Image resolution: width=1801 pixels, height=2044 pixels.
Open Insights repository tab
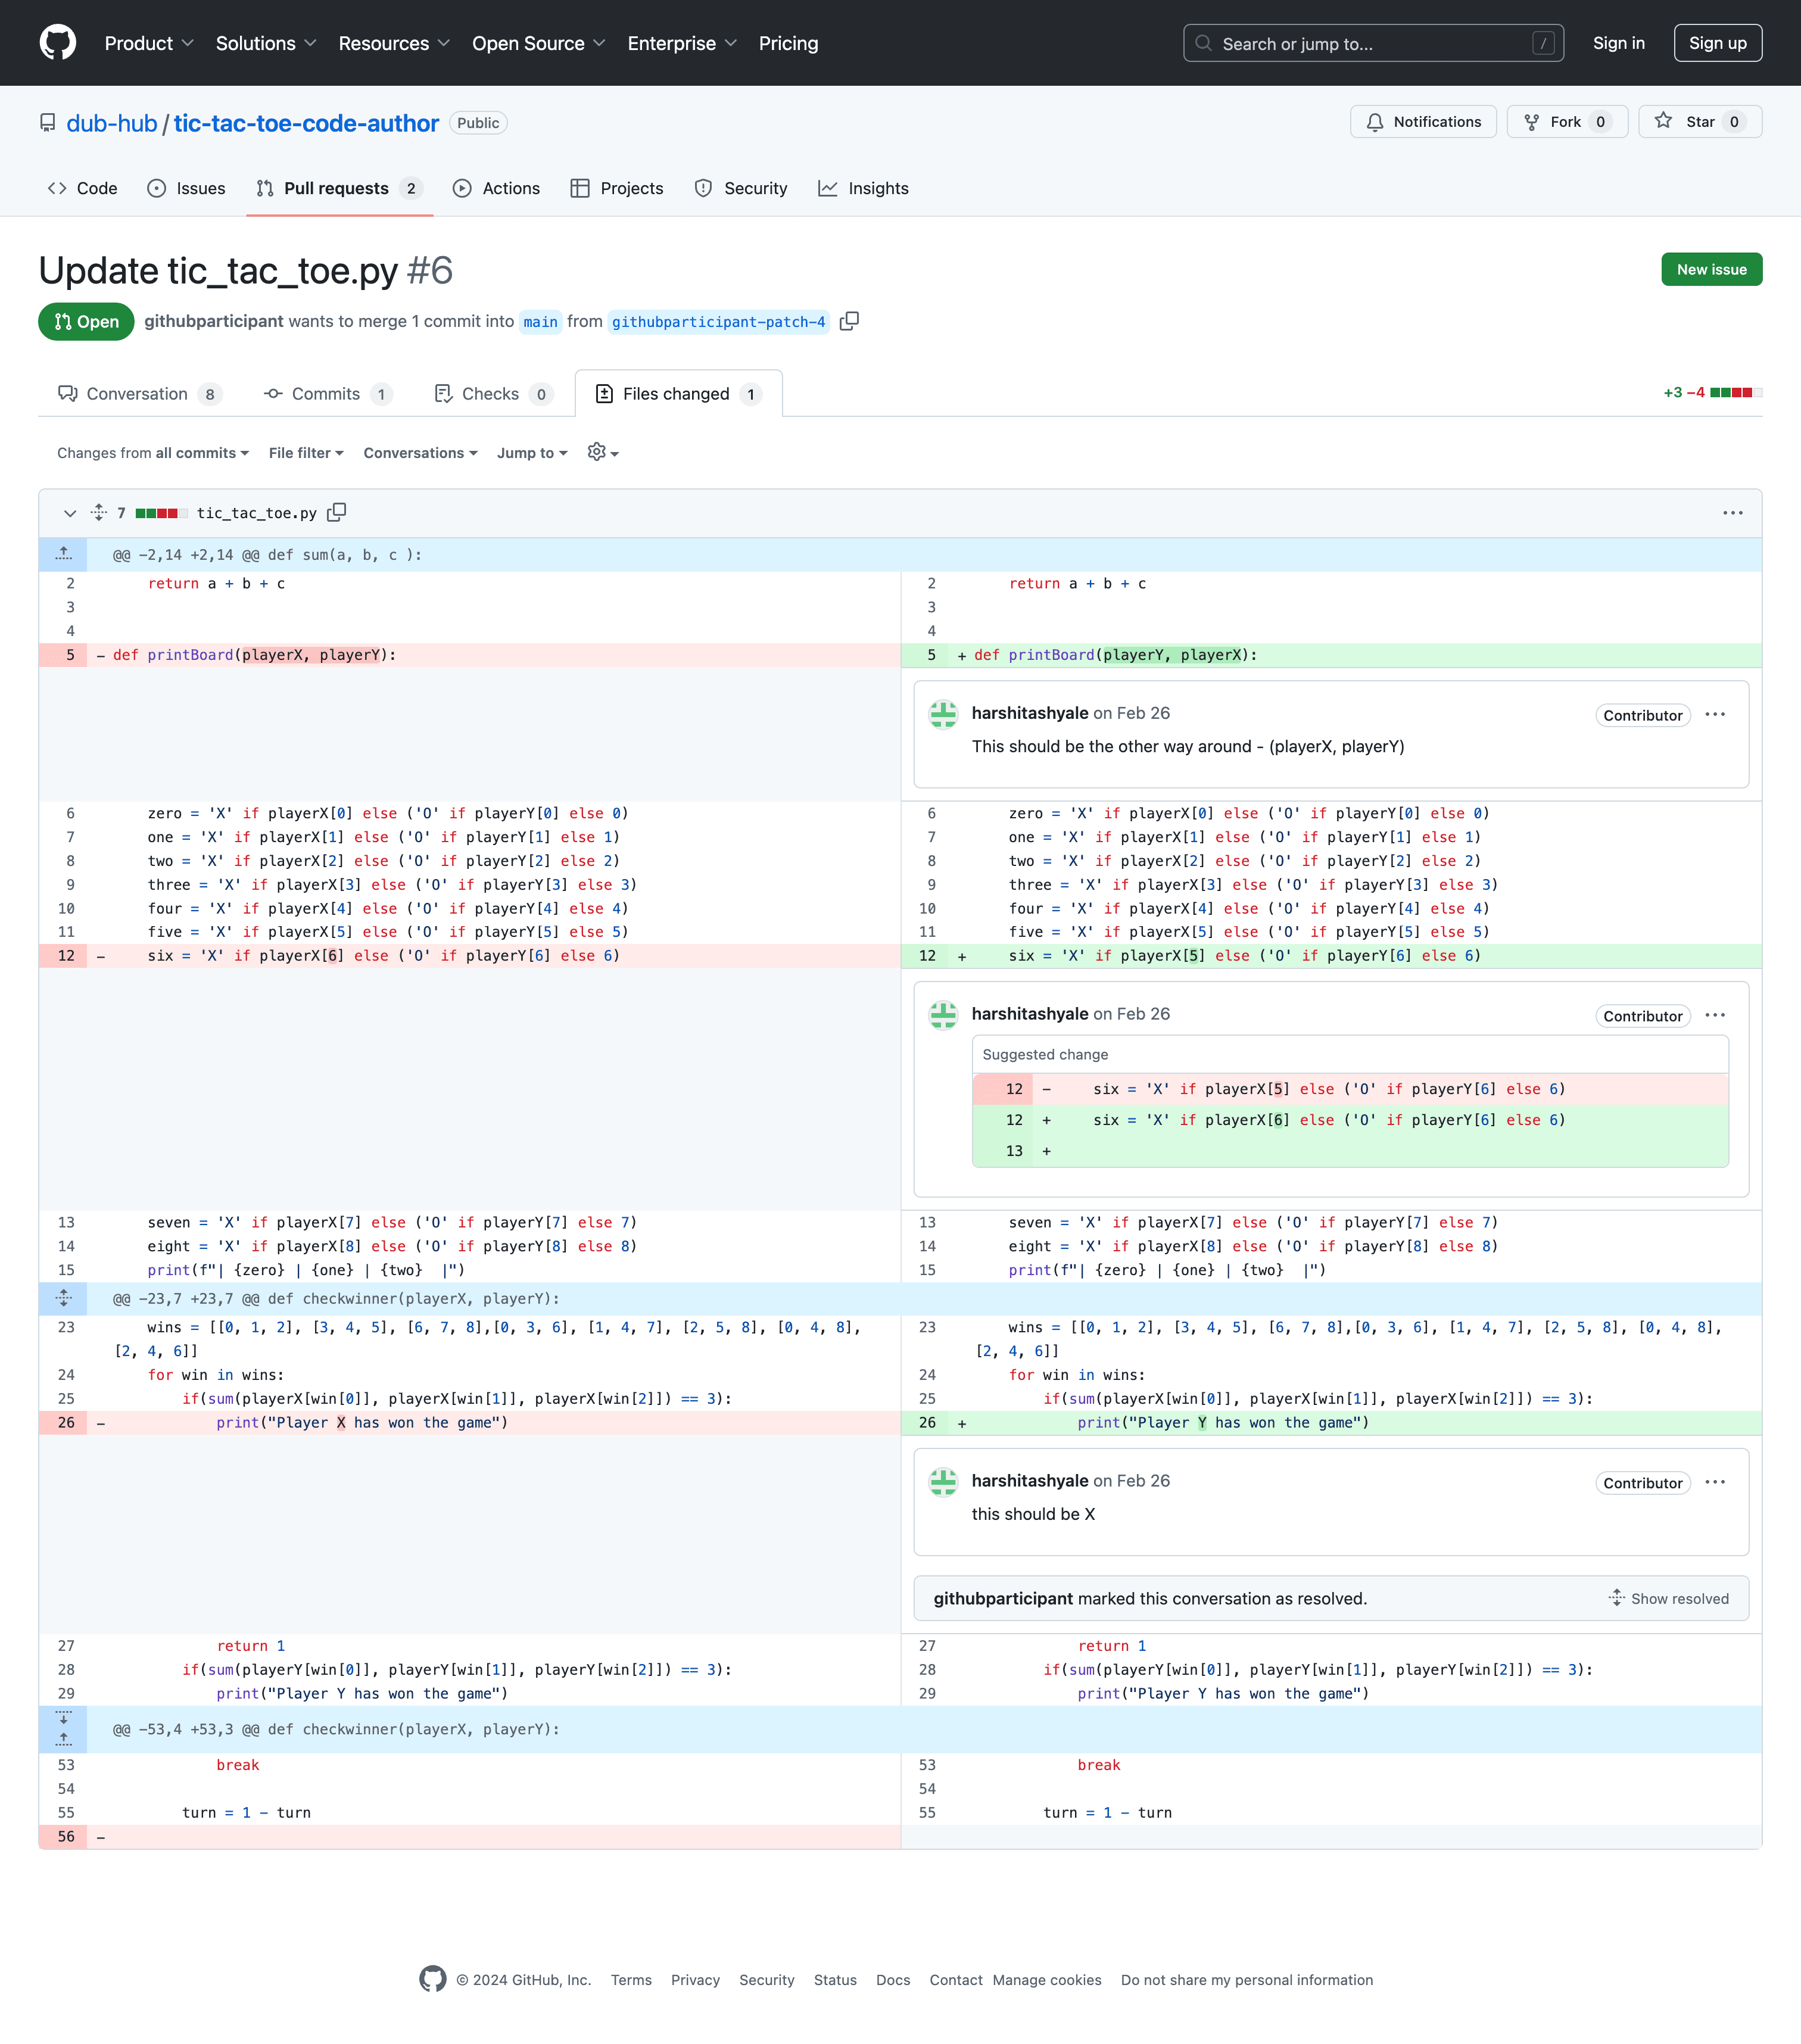864,188
